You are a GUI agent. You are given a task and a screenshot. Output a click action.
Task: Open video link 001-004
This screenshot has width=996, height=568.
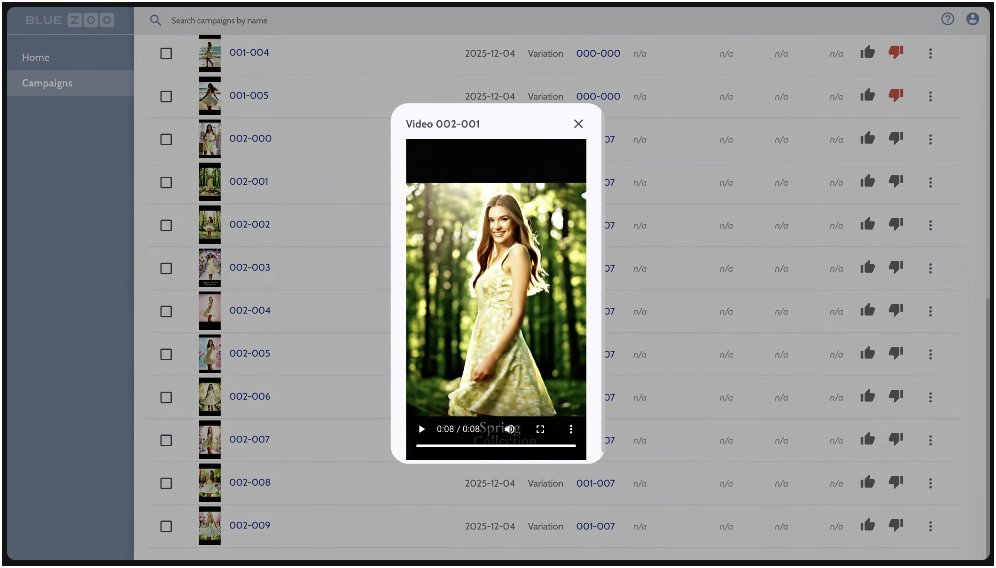point(249,52)
